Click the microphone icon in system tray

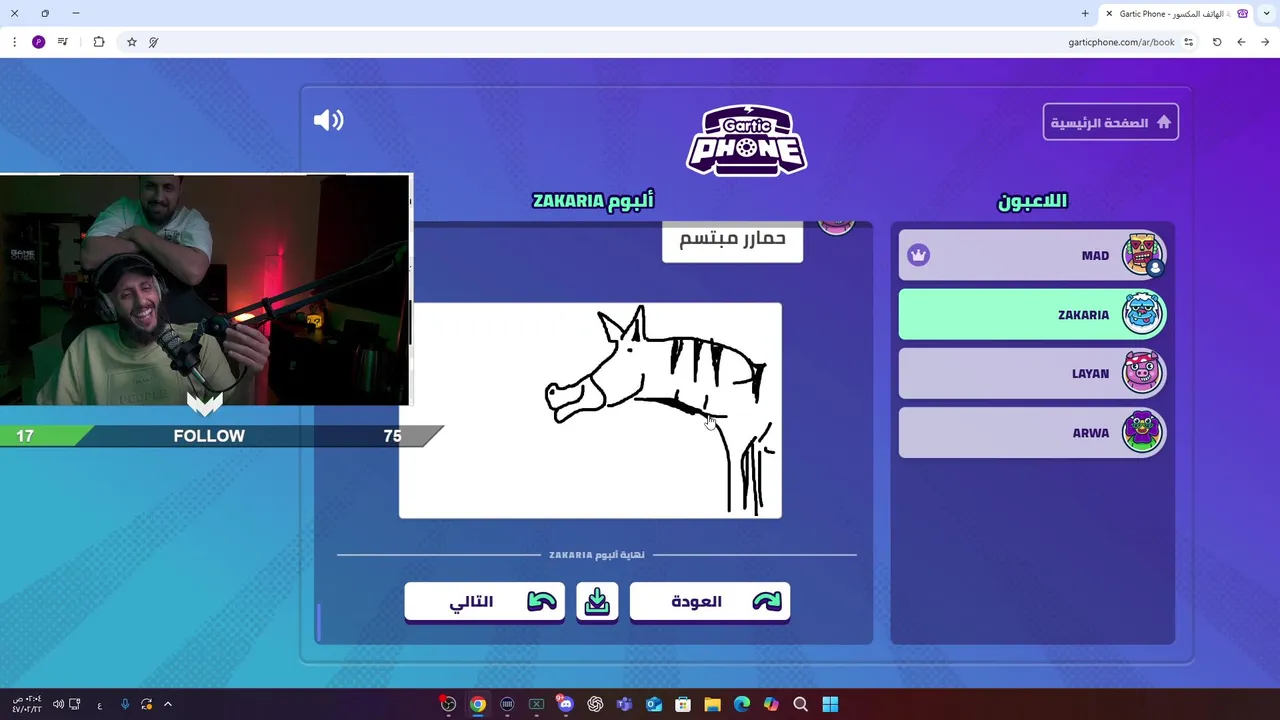[x=125, y=704]
